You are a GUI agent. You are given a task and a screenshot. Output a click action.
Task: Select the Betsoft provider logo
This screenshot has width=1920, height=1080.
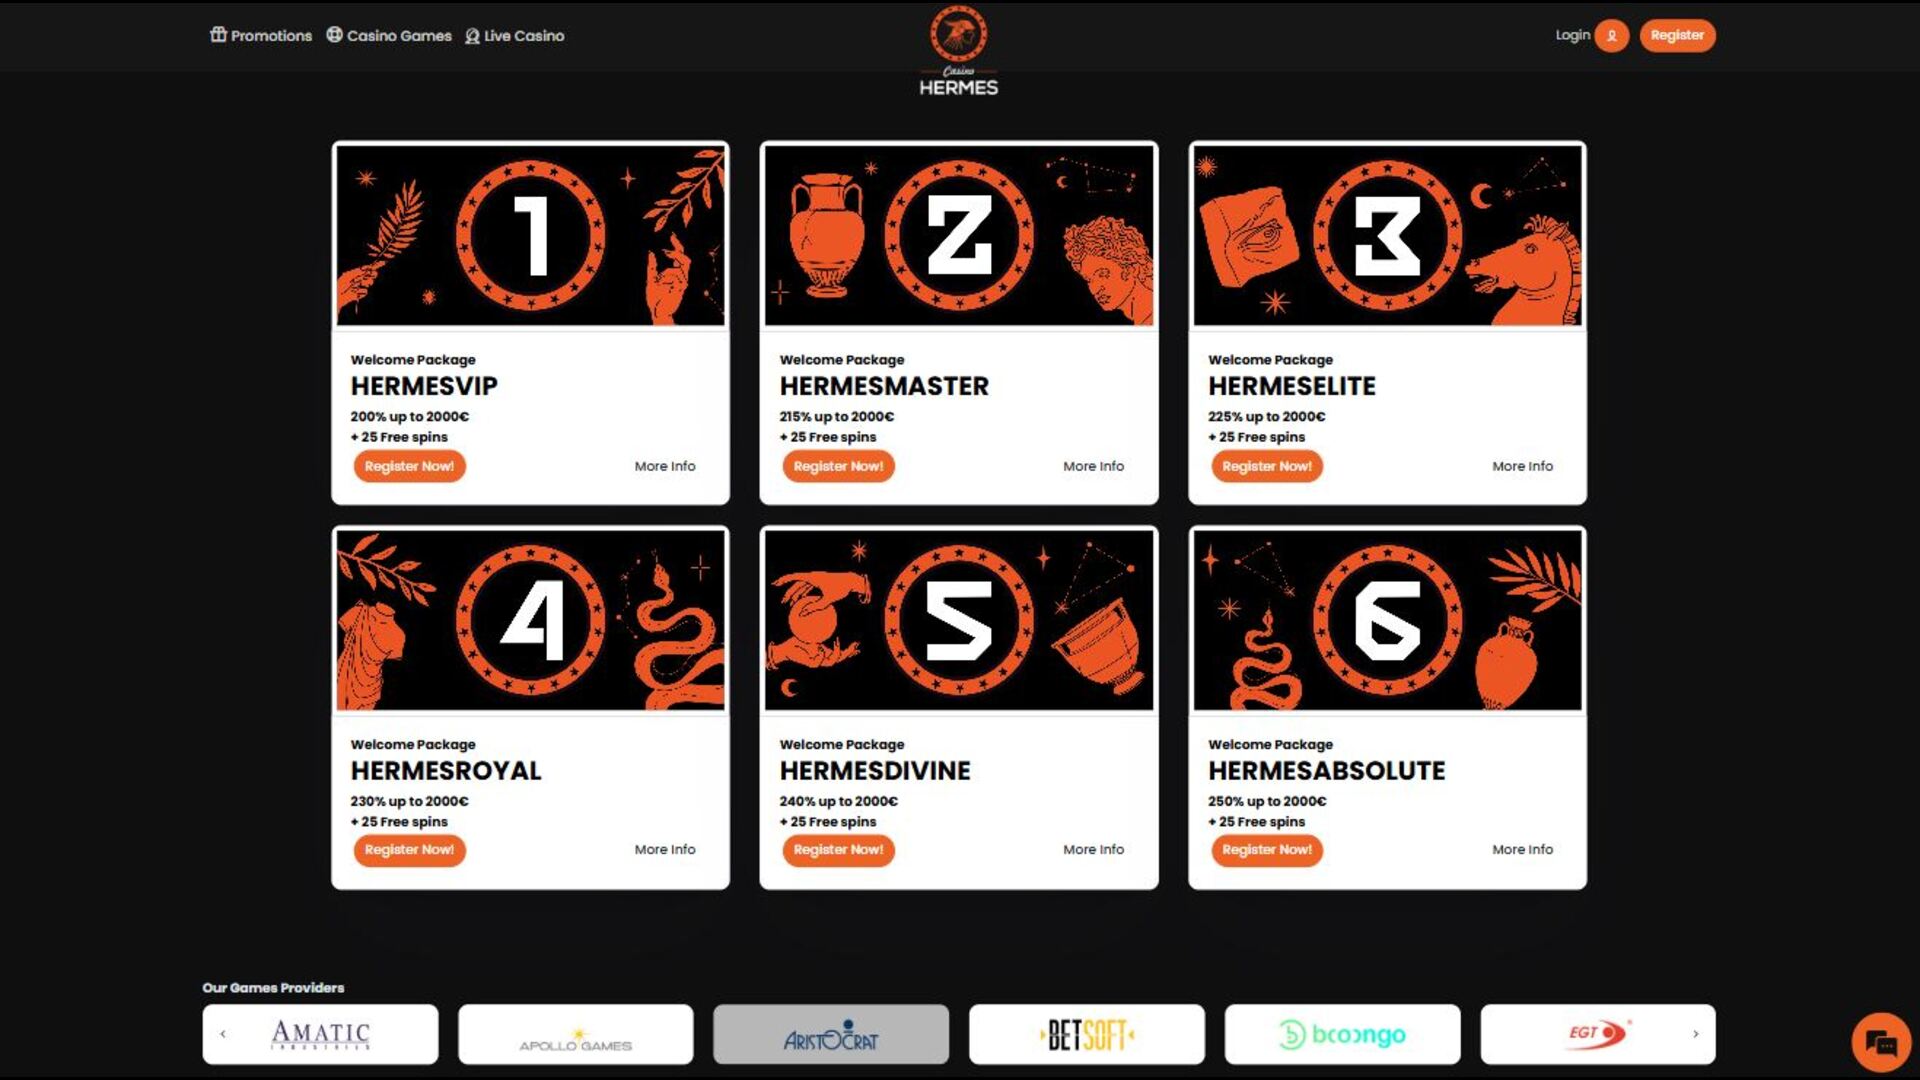(1087, 1034)
